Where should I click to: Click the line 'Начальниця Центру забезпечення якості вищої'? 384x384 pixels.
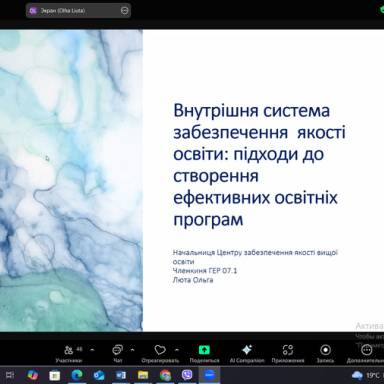click(x=255, y=252)
